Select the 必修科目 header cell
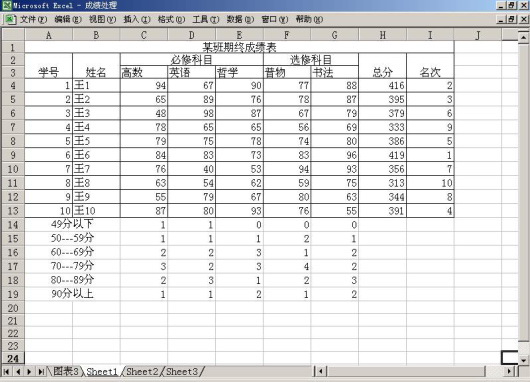This screenshot has height=382, width=530. click(192, 59)
